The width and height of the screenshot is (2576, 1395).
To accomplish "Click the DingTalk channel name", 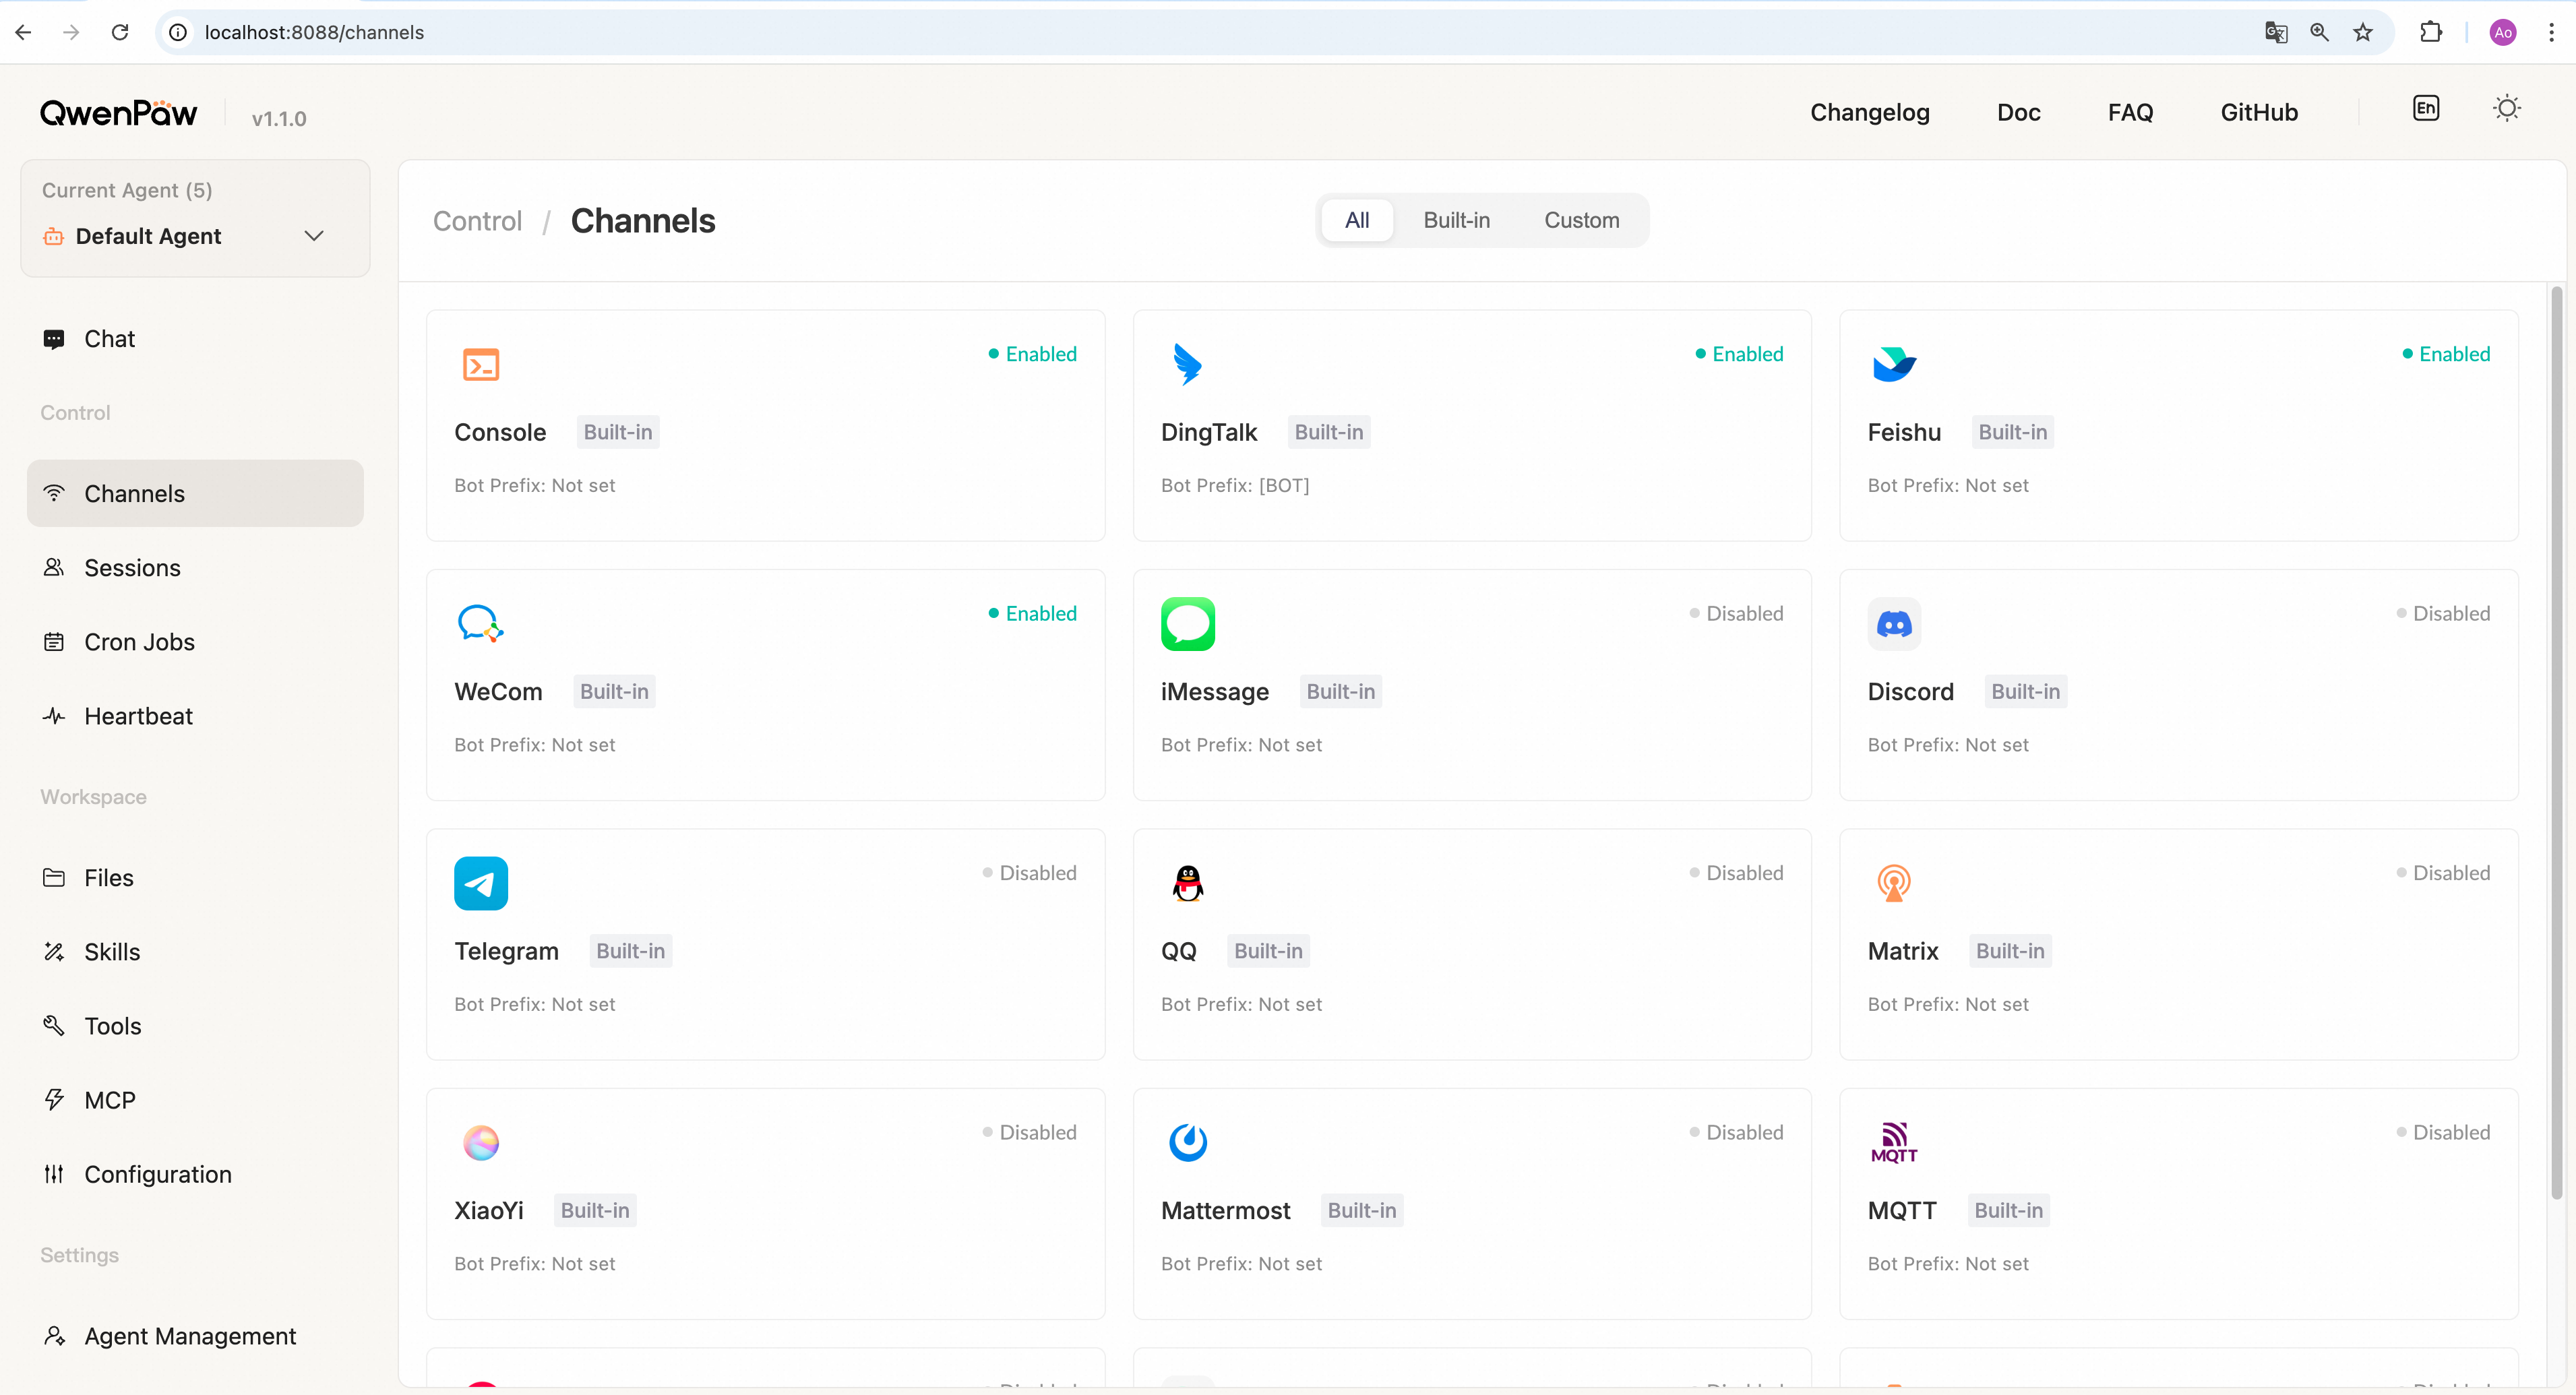I will [x=1209, y=432].
